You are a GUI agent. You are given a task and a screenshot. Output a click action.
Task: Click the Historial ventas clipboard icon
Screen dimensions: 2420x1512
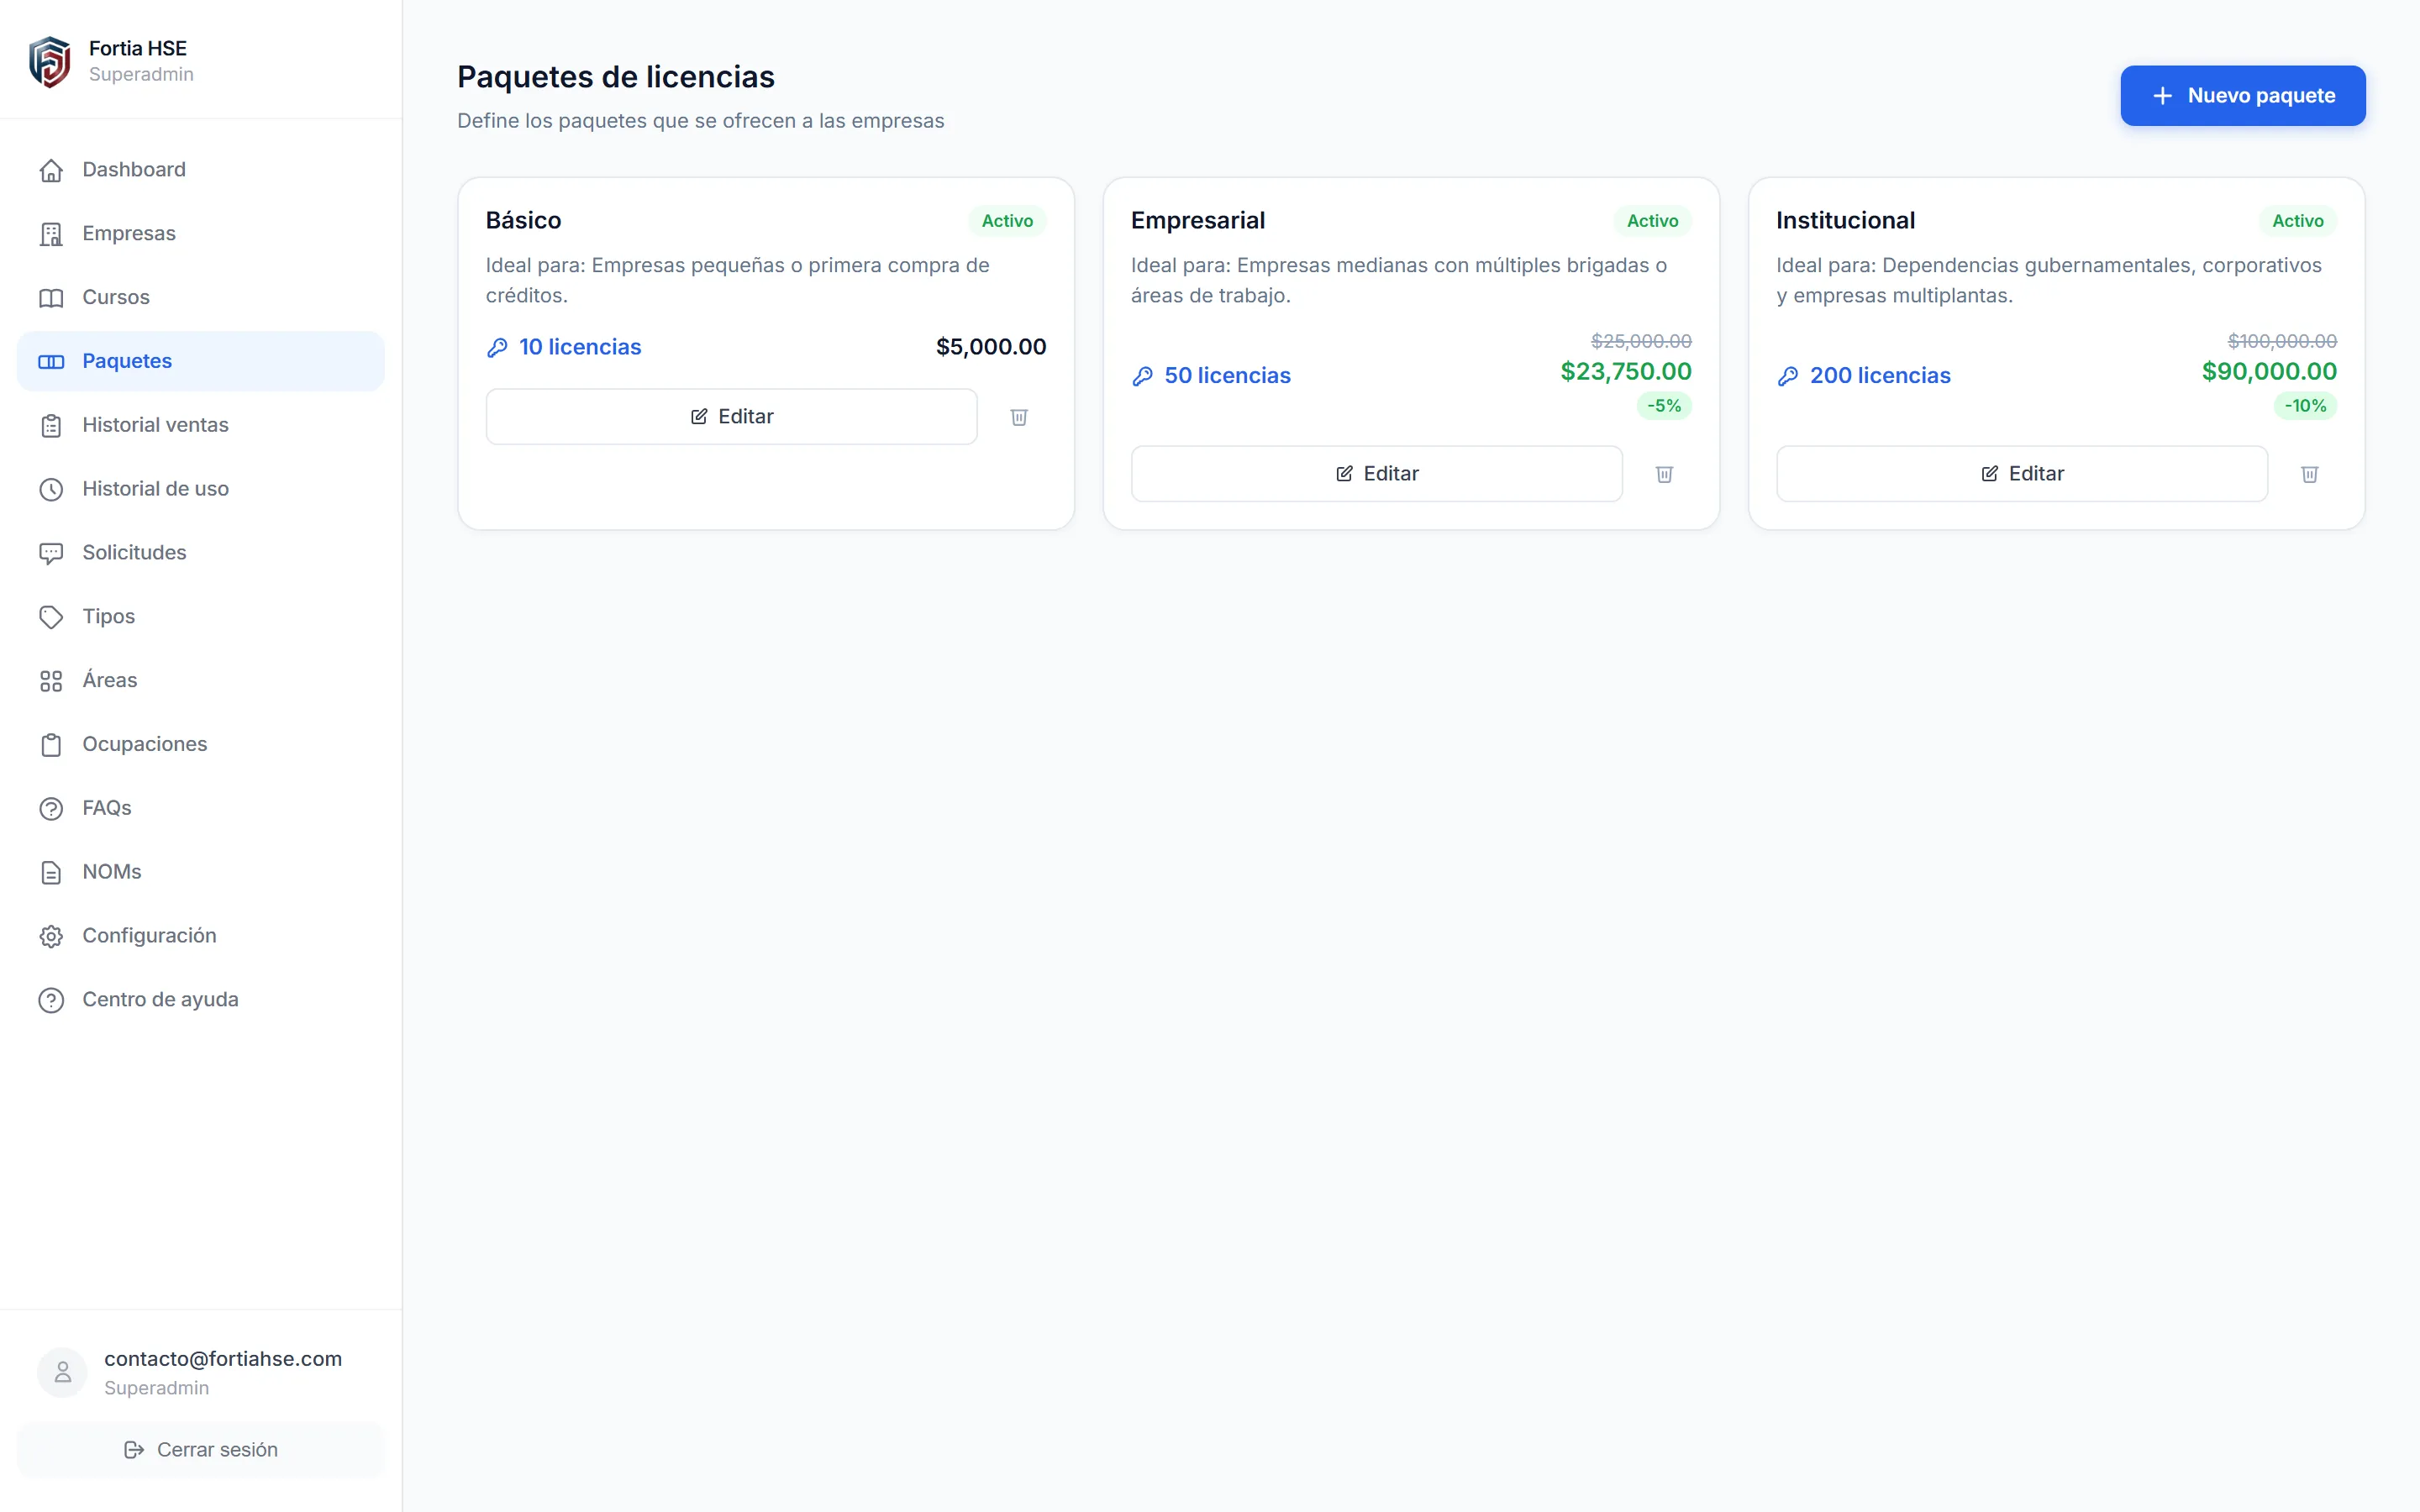pos(51,426)
